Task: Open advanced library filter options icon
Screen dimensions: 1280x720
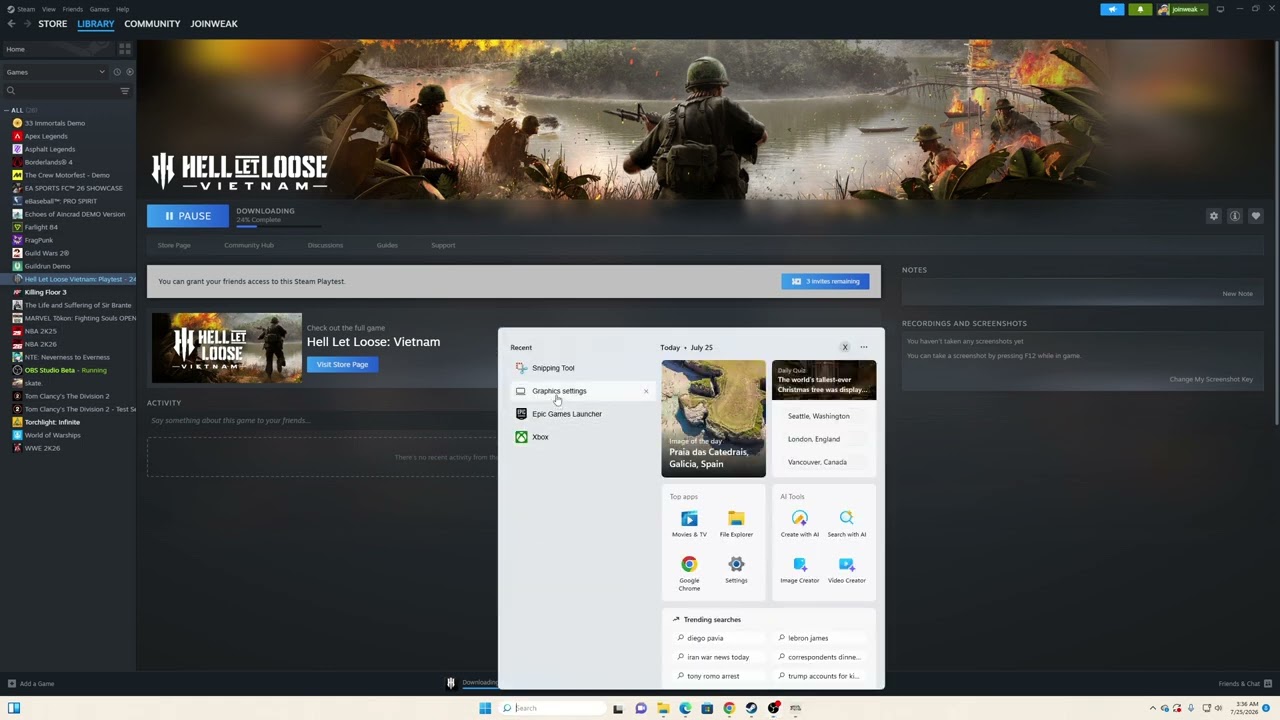Action: click(x=125, y=91)
